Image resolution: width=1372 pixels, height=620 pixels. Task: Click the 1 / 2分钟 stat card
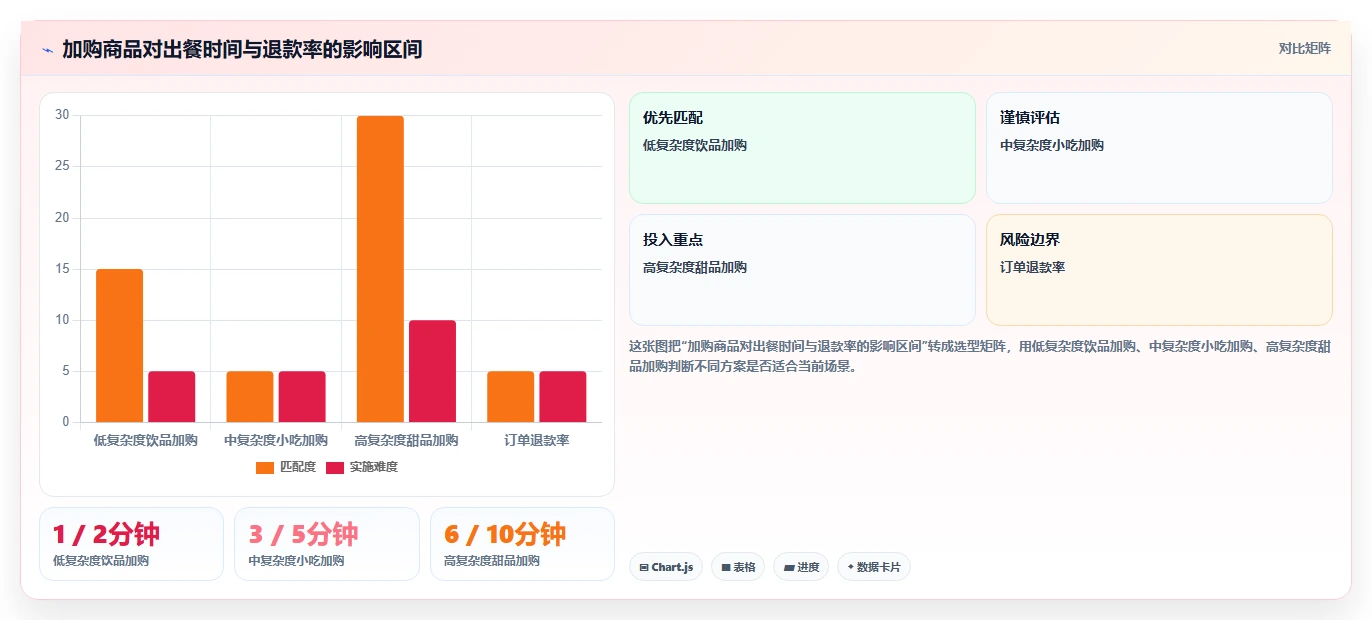tap(131, 543)
